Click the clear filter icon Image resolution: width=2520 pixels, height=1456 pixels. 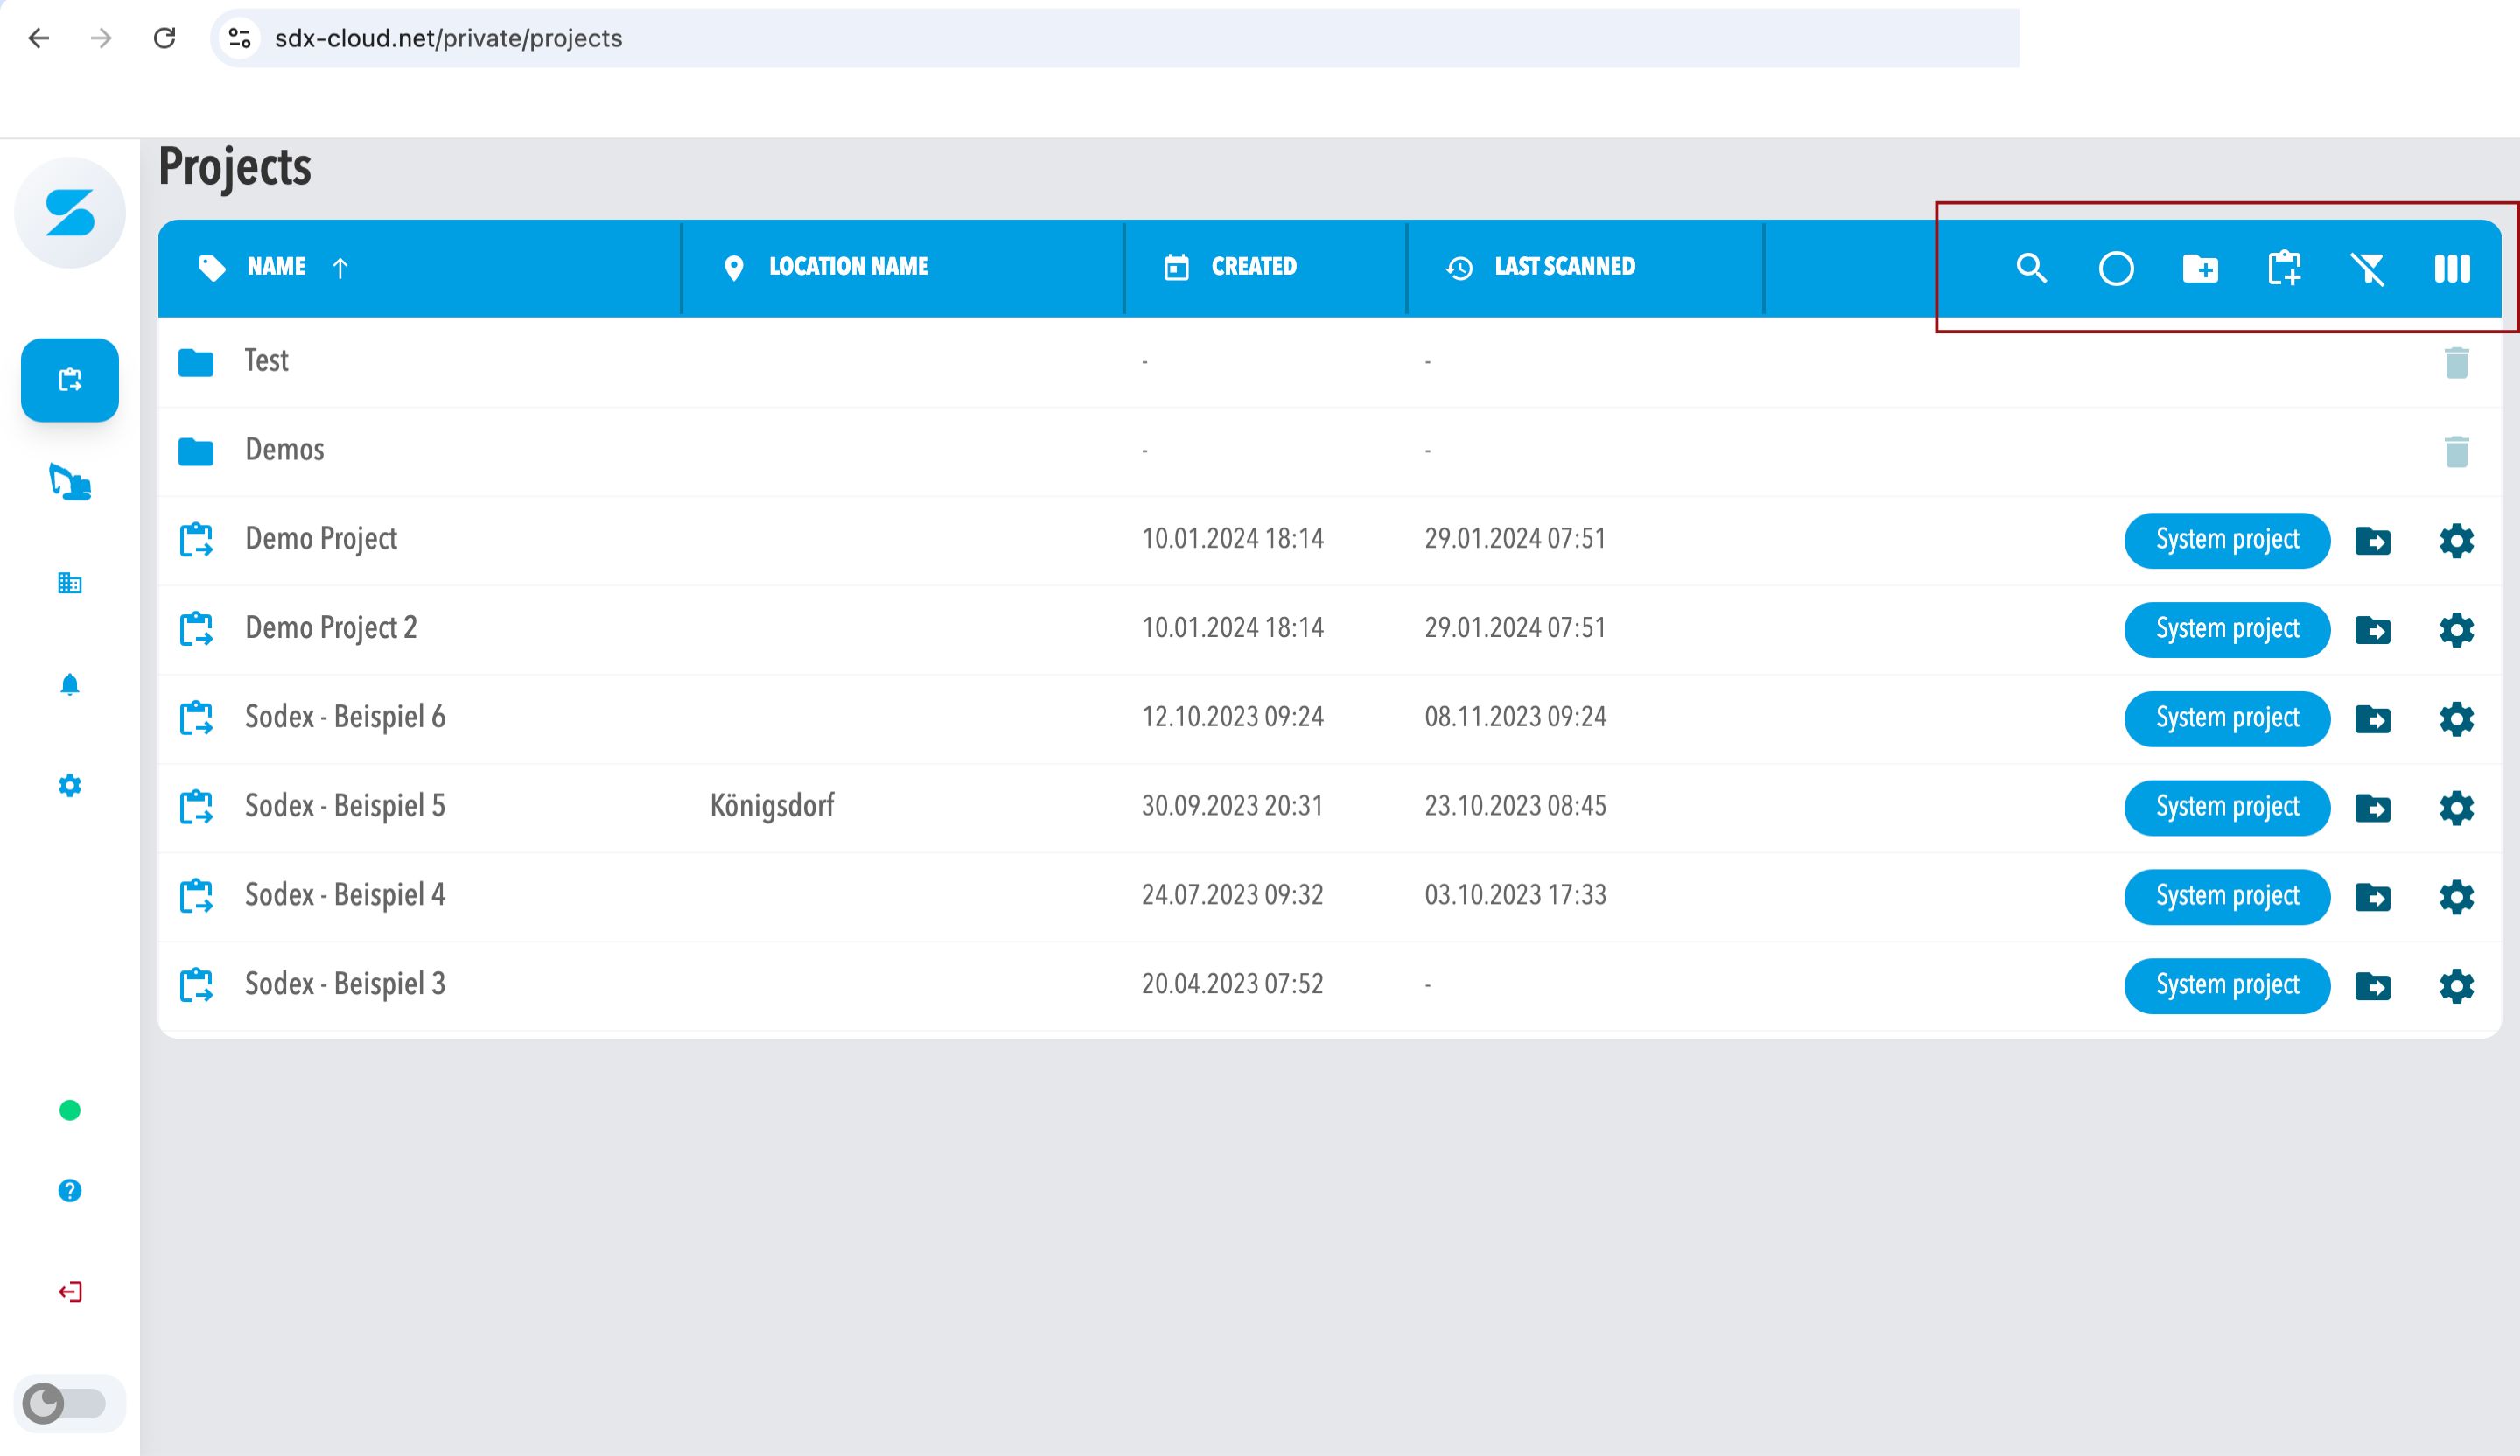tap(2368, 268)
